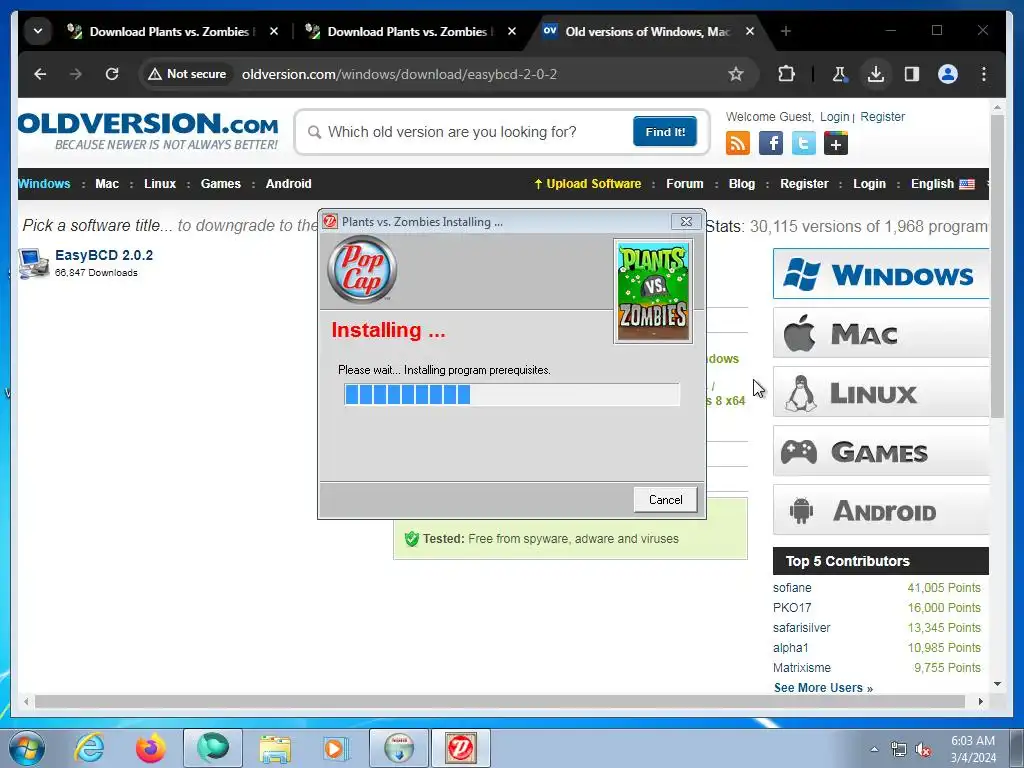Bookmark this page with the star icon
The width and height of the screenshot is (1024, 768).
(735, 74)
